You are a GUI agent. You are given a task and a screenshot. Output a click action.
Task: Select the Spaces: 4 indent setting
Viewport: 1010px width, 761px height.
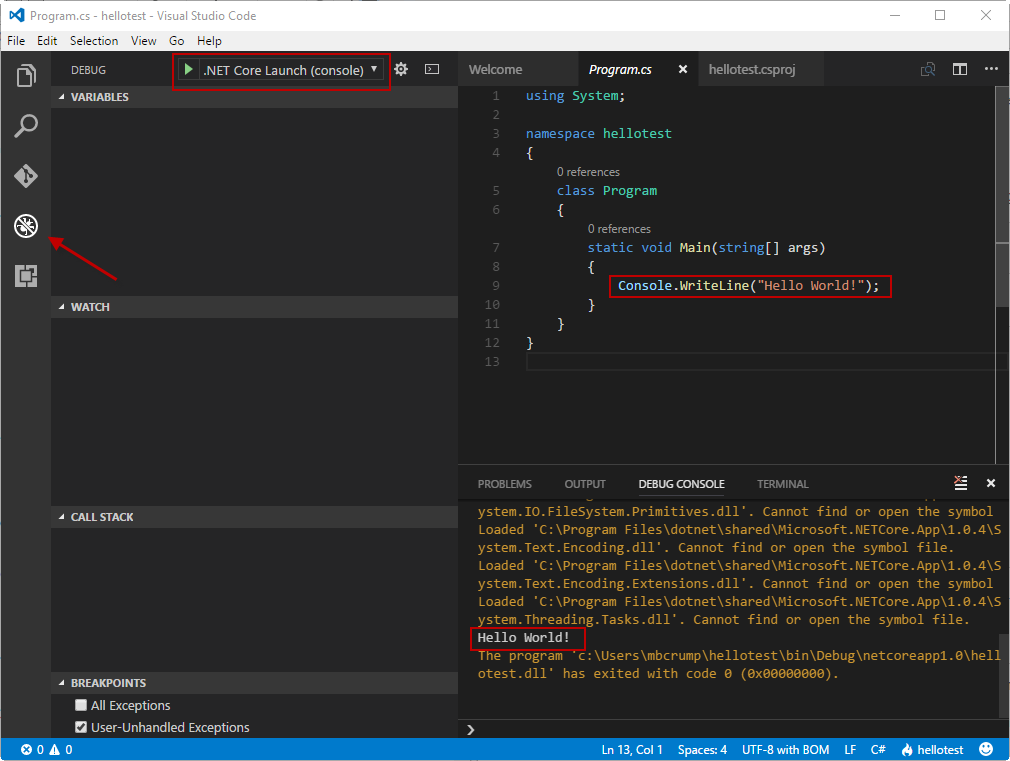tap(703, 749)
